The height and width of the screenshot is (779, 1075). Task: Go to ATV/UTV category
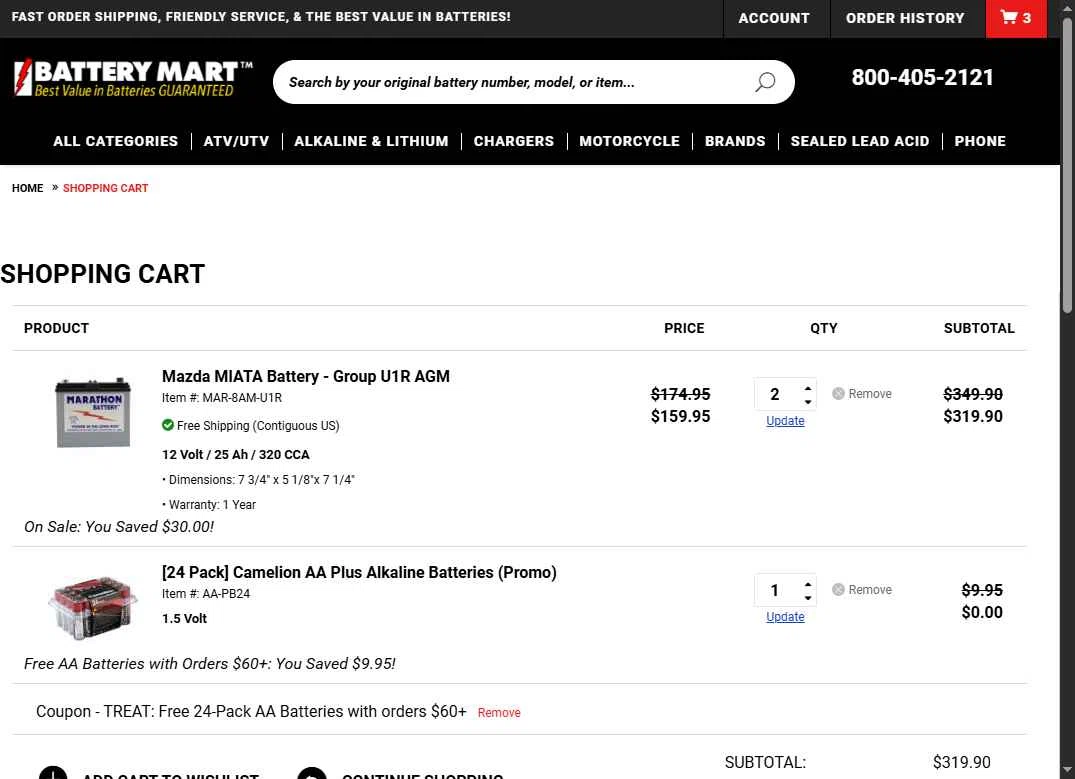tap(236, 141)
